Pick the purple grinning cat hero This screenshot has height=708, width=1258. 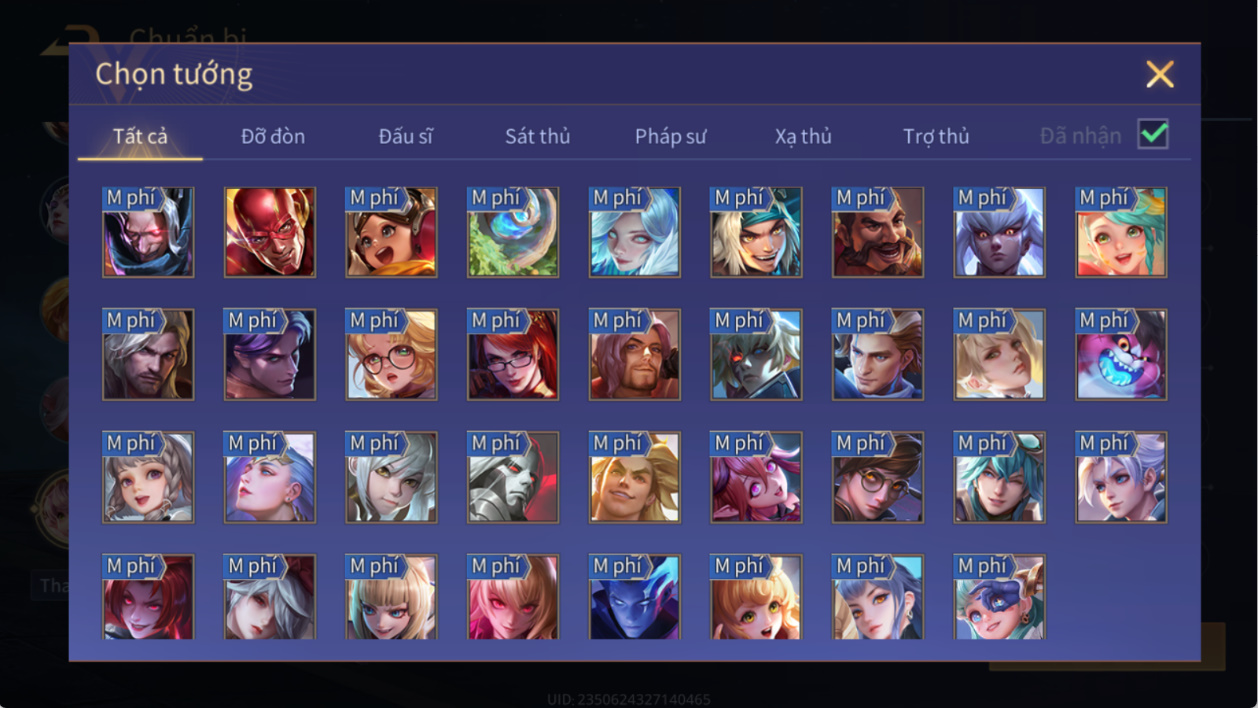point(1121,355)
